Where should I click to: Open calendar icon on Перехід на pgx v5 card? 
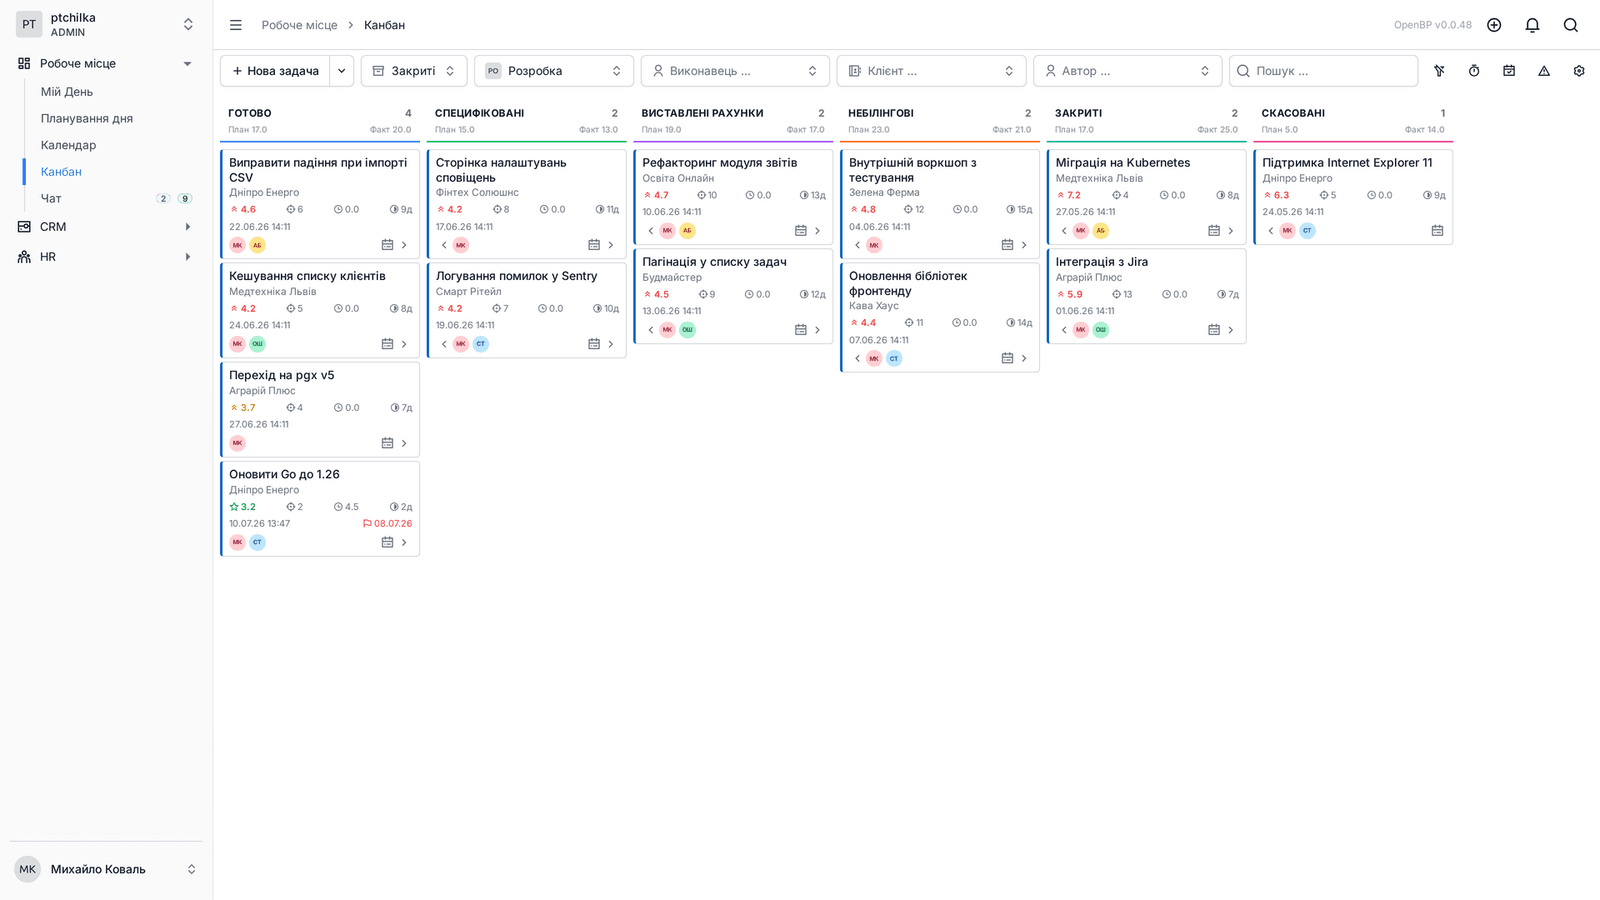click(x=387, y=443)
